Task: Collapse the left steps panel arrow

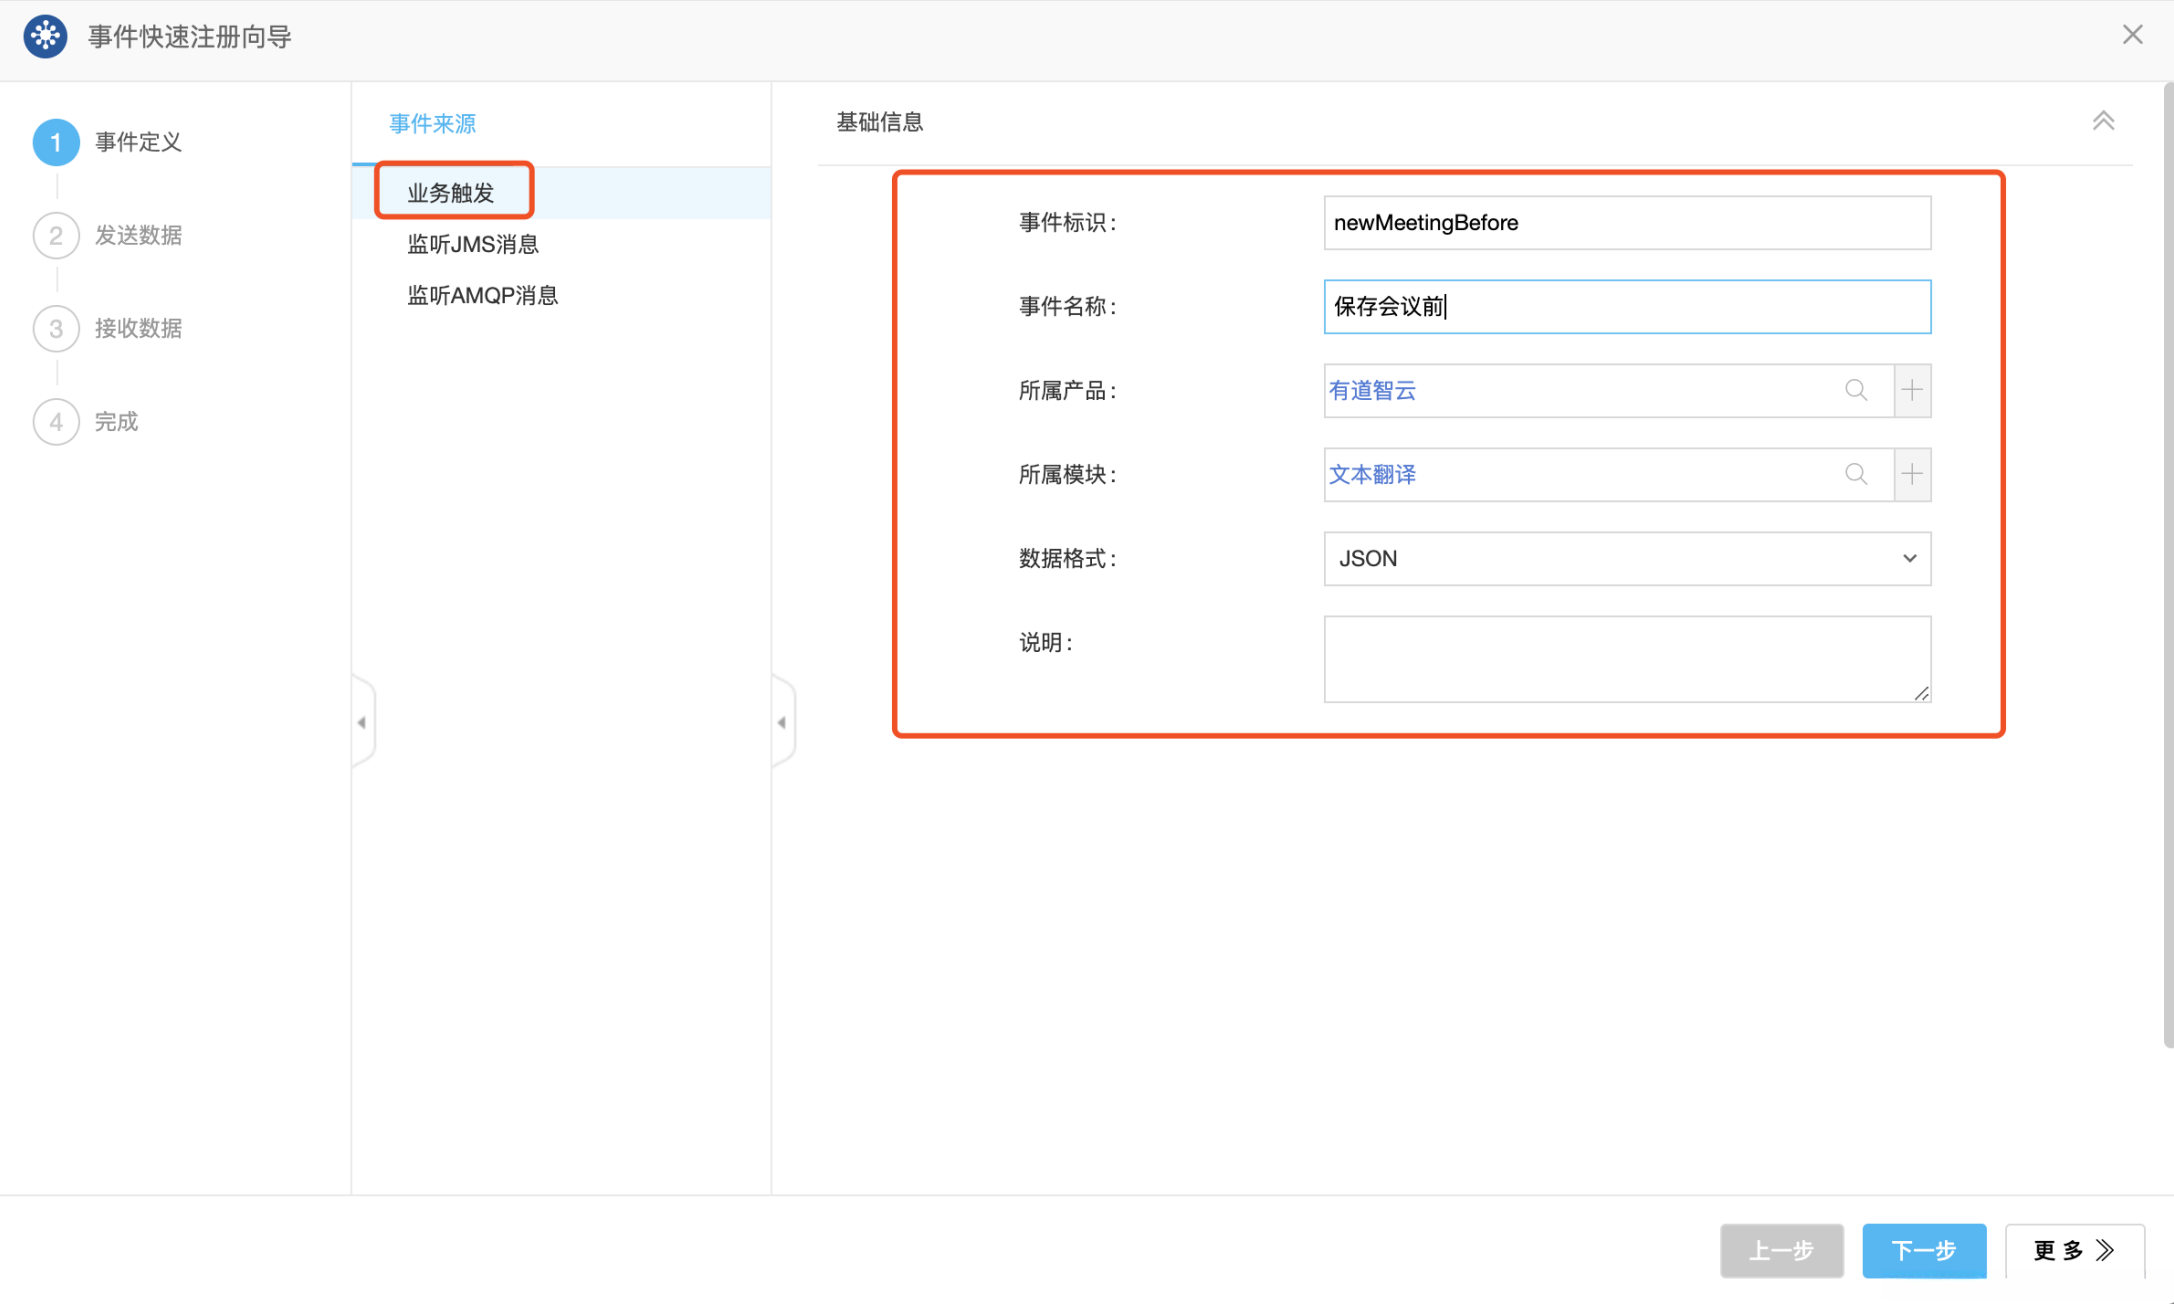Action: click(x=362, y=722)
